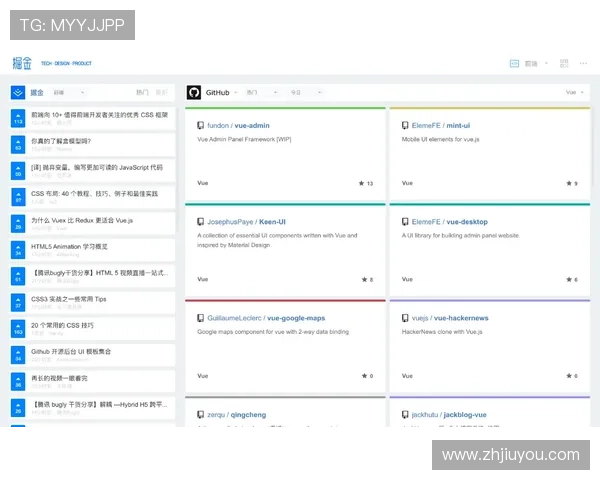Image resolution: width=600 pixels, height=480 pixels.
Task: Open the GuillaumeLeclerc / vue-google-maps repository
Action: pos(266,318)
